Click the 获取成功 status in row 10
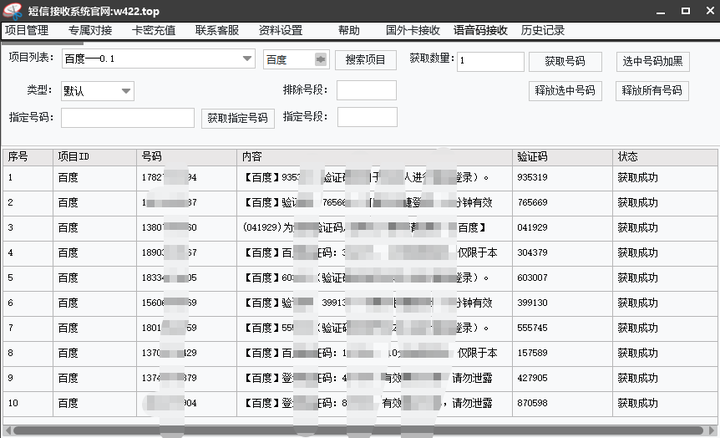The width and height of the screenshot is (720, 438). coord(638,403)
